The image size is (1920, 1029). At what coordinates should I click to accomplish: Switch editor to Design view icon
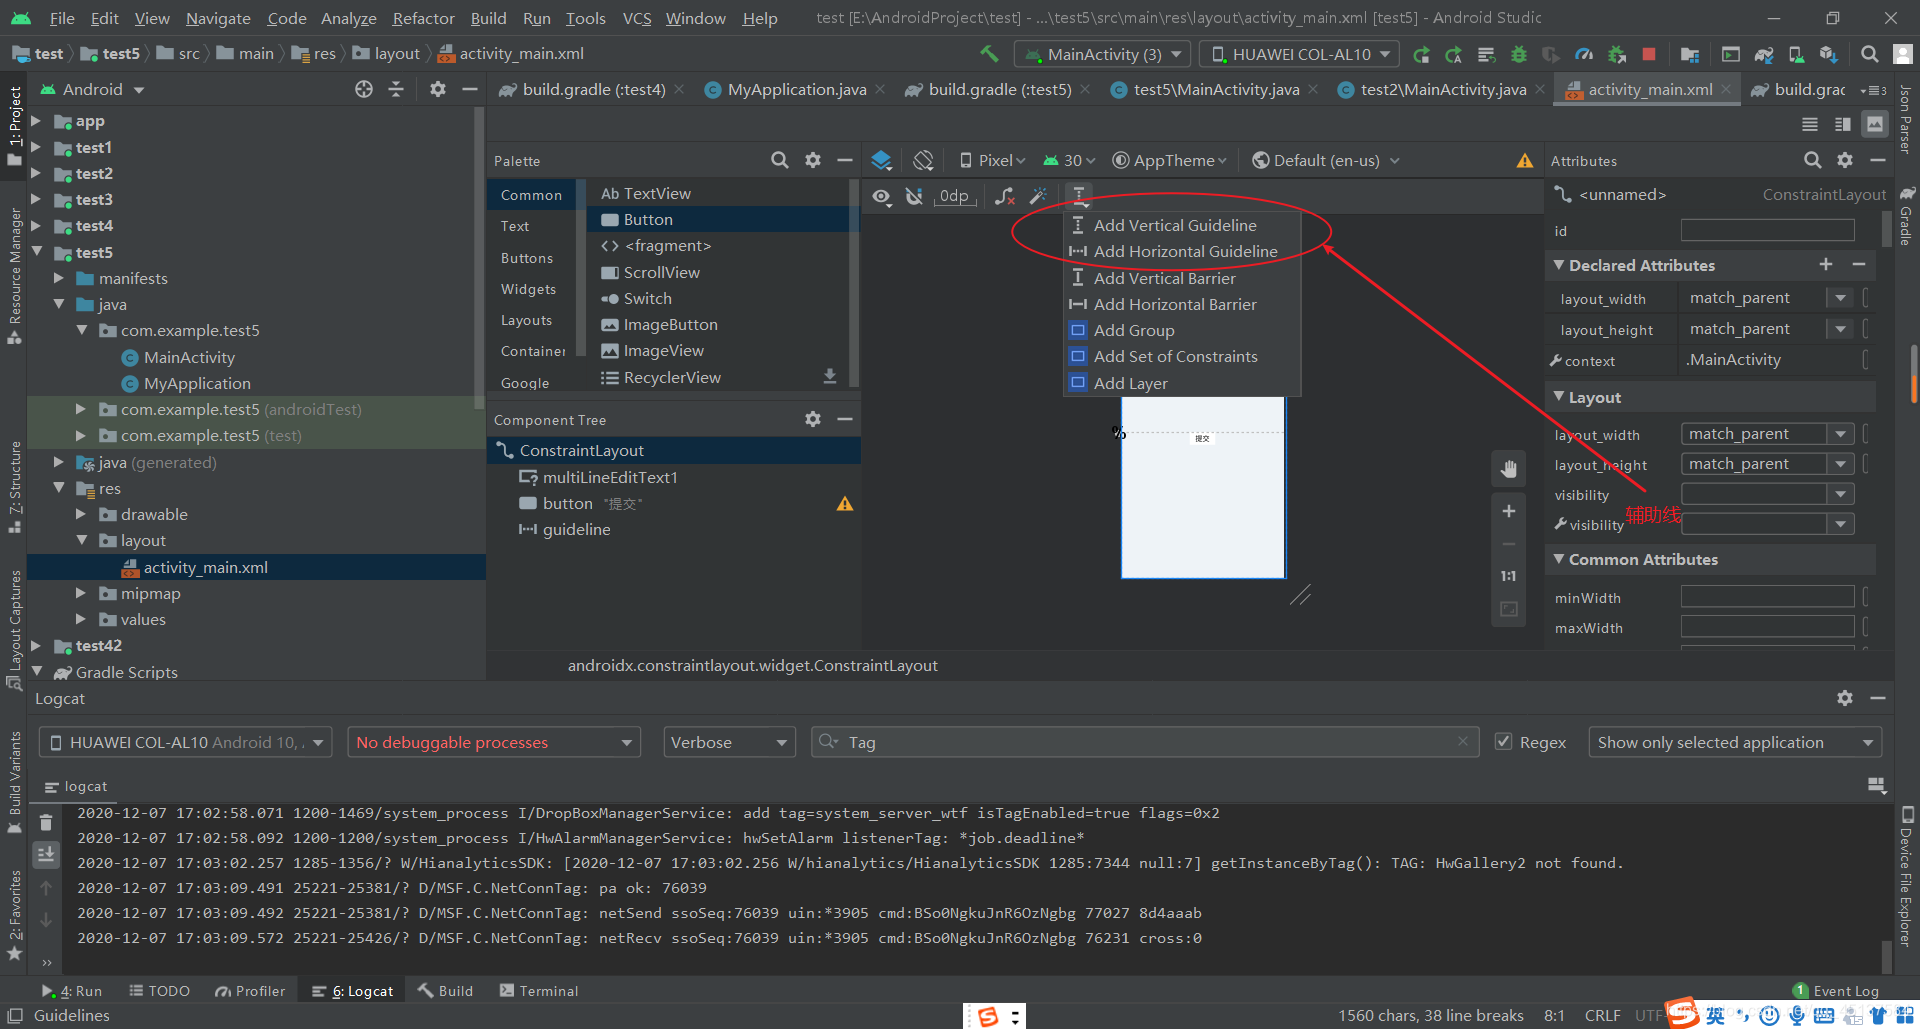[1875, 124]
